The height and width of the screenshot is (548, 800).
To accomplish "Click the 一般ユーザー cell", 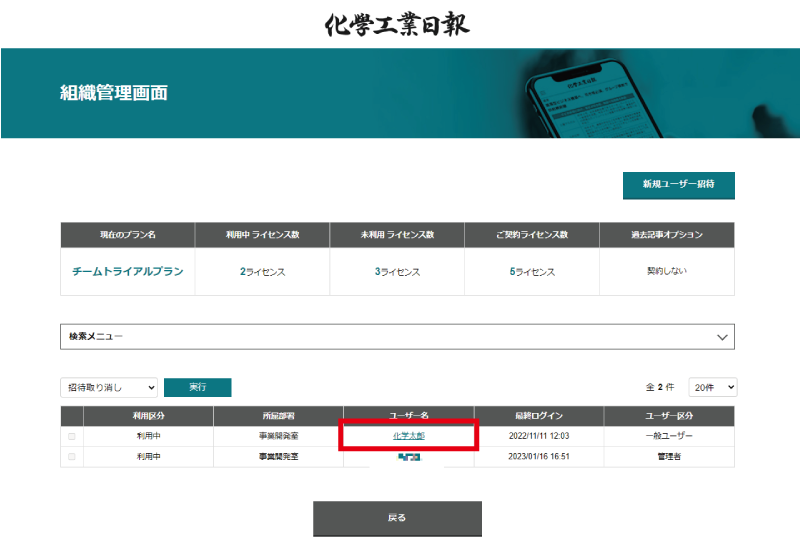I will click(x=669, y=436).
